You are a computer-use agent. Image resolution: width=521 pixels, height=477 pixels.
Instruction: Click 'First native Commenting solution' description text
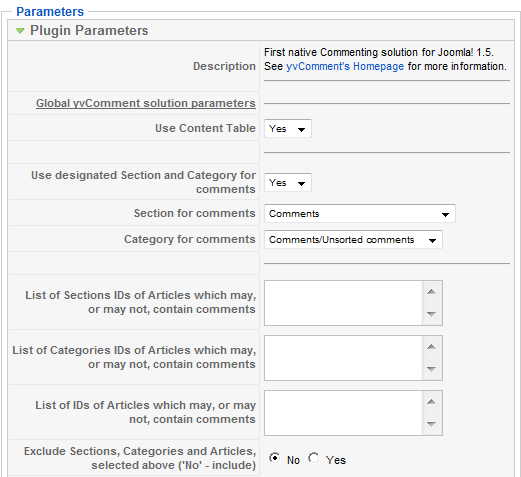[x=379, y=52]
